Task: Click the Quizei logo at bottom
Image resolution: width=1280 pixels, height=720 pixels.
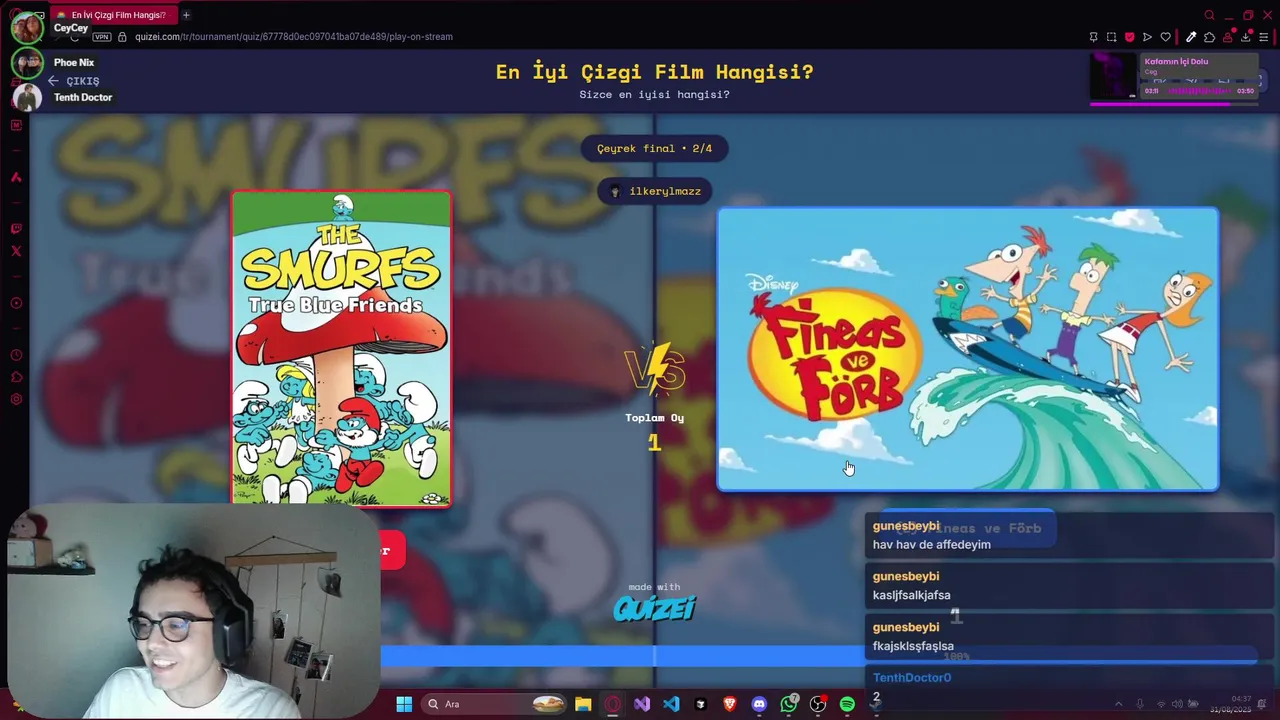Action: (x=654, y=608)
